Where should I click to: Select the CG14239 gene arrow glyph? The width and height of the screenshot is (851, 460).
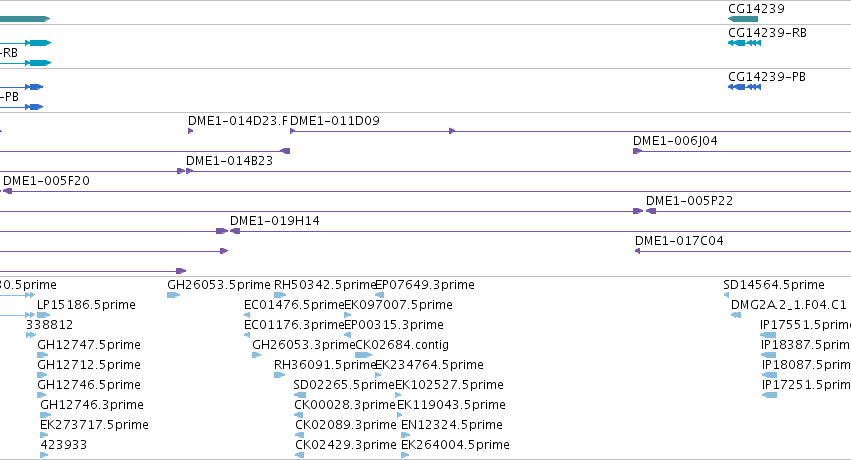pyautogui.click(x=742, y=19)
